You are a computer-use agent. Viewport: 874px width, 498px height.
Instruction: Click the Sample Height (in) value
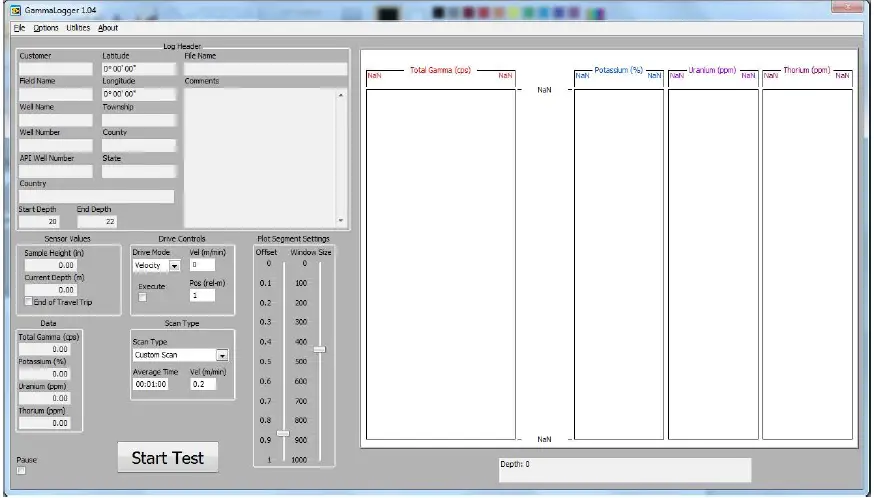click(51, 265)
